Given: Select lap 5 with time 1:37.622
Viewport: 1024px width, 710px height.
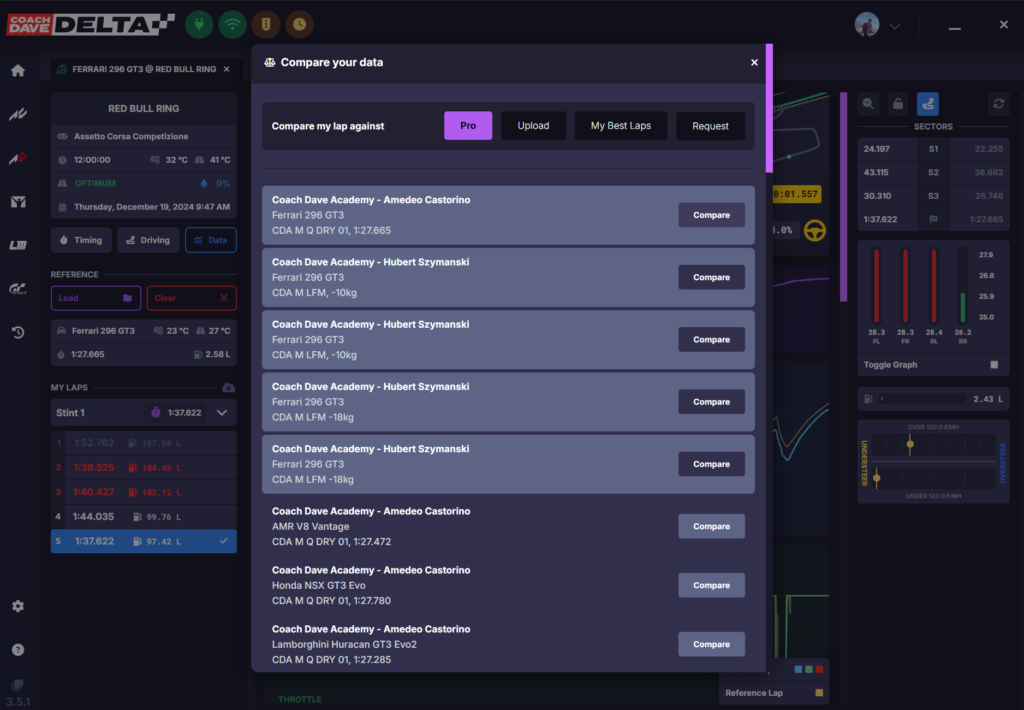Looking at the screenshot, I should click(x=144, y=541).
